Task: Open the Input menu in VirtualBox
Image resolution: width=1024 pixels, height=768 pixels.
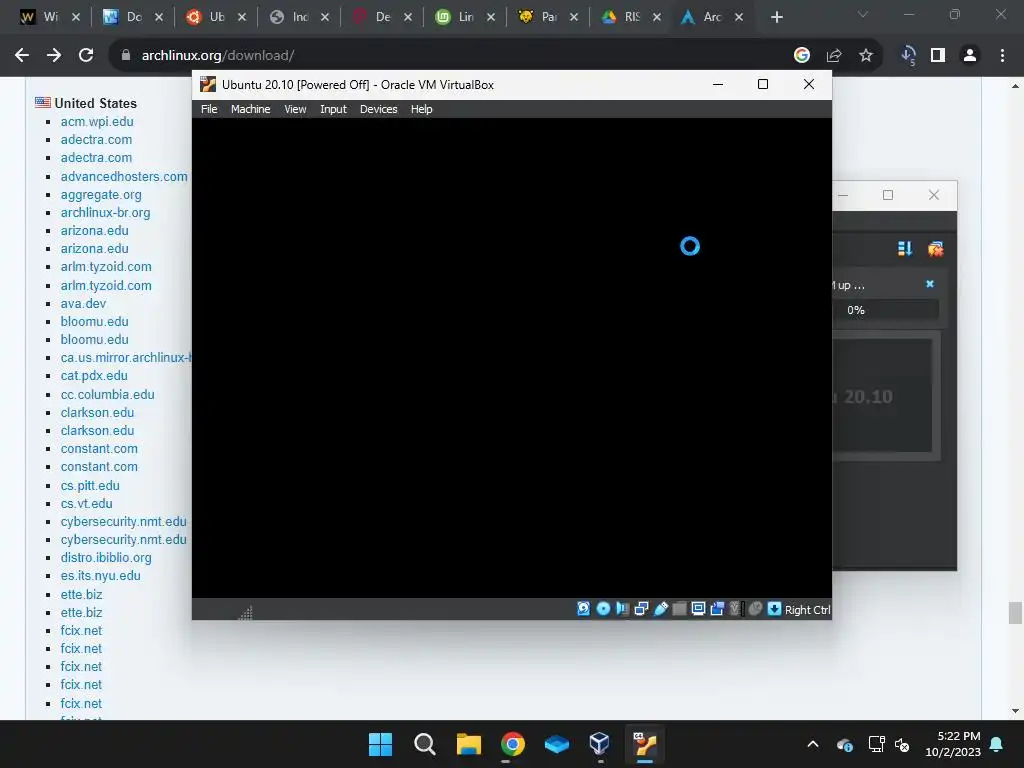Action: pyautogui.click(x=333, y=109)
